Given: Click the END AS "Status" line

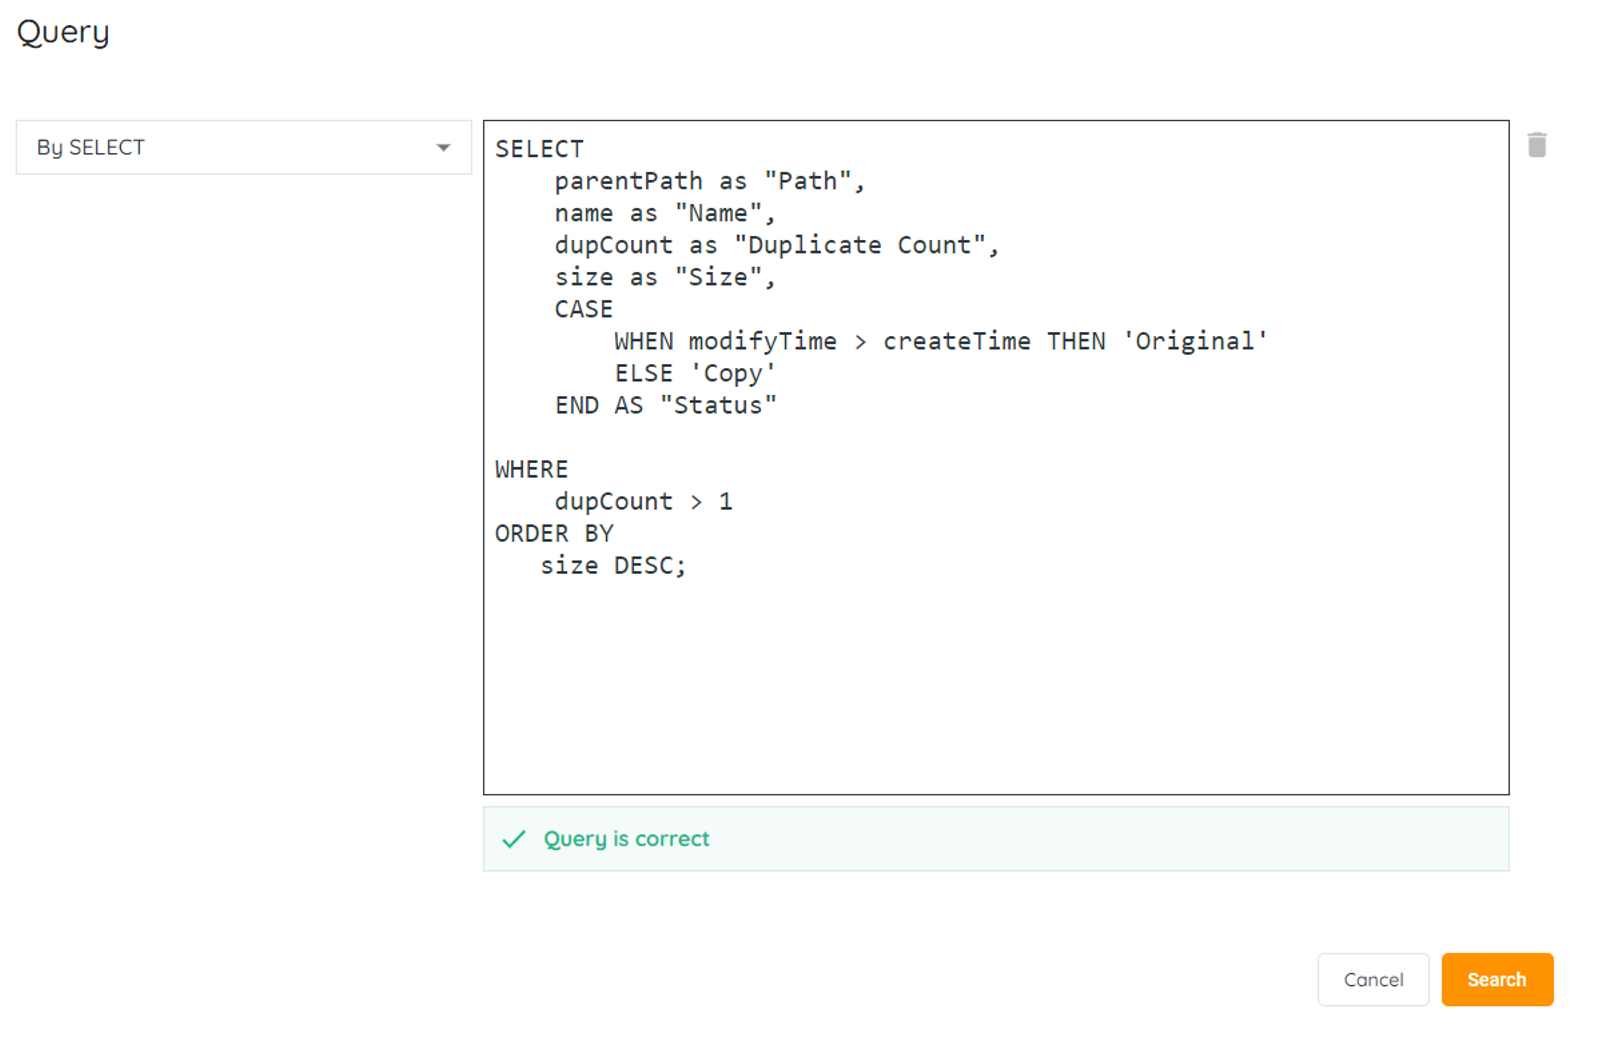Looking at the screenshot, I should pyautogui.click(x=665, y=405).
